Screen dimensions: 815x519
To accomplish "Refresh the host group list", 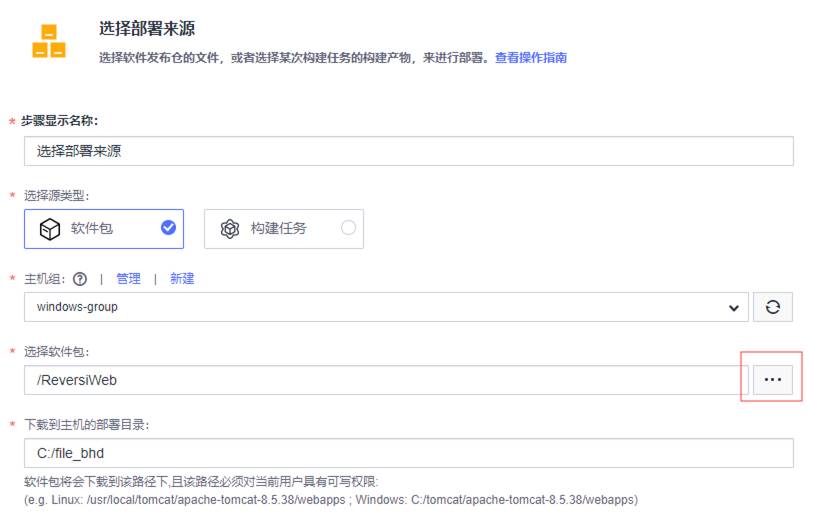I will coord(772,307).
